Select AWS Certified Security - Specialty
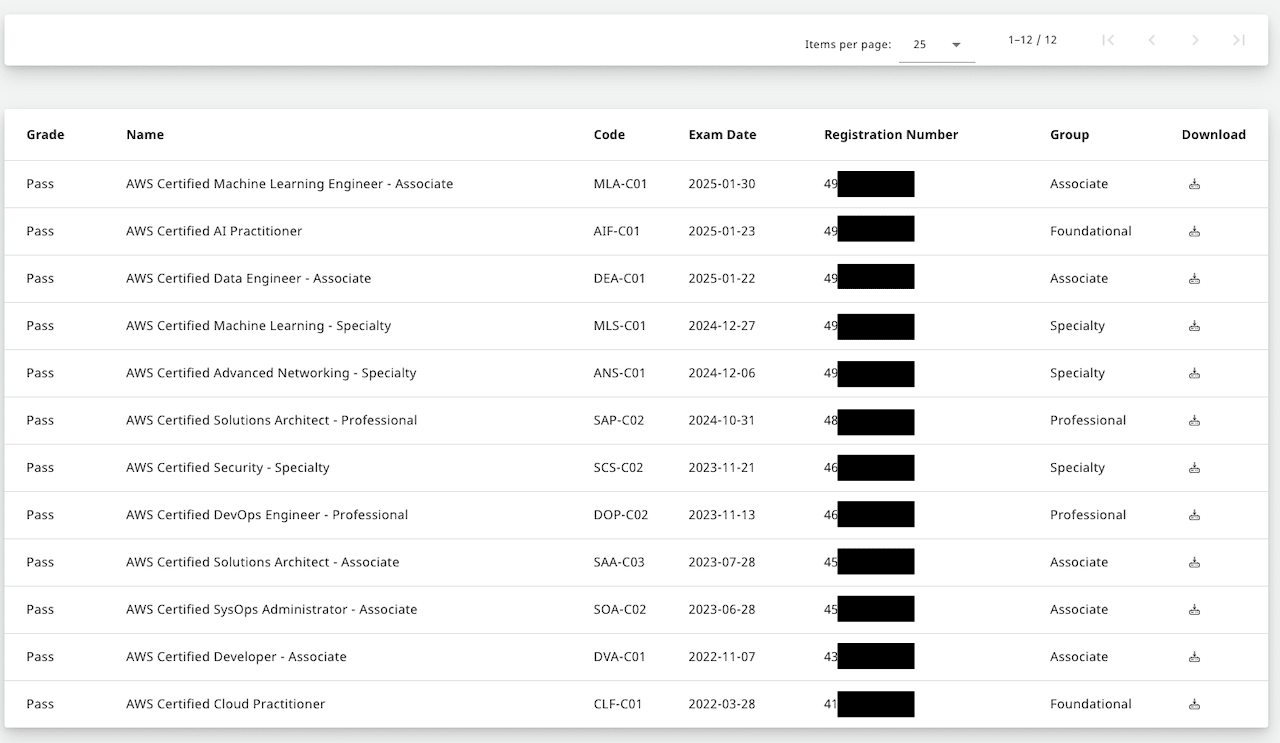 click(228, 467)
